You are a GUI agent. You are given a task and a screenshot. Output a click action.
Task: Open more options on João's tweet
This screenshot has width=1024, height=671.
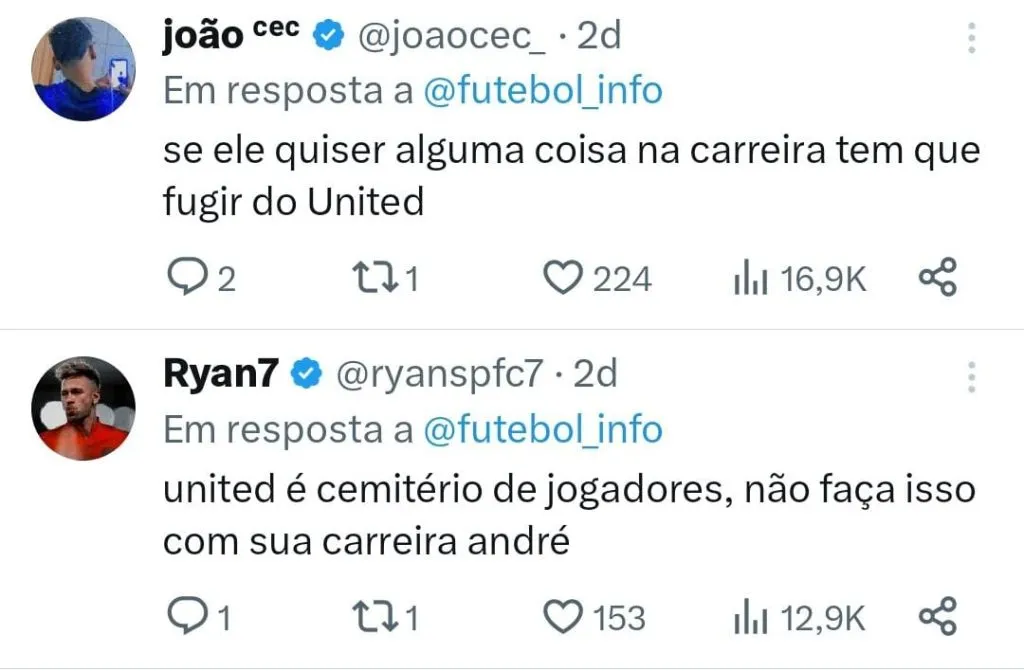tap(971, 37)
